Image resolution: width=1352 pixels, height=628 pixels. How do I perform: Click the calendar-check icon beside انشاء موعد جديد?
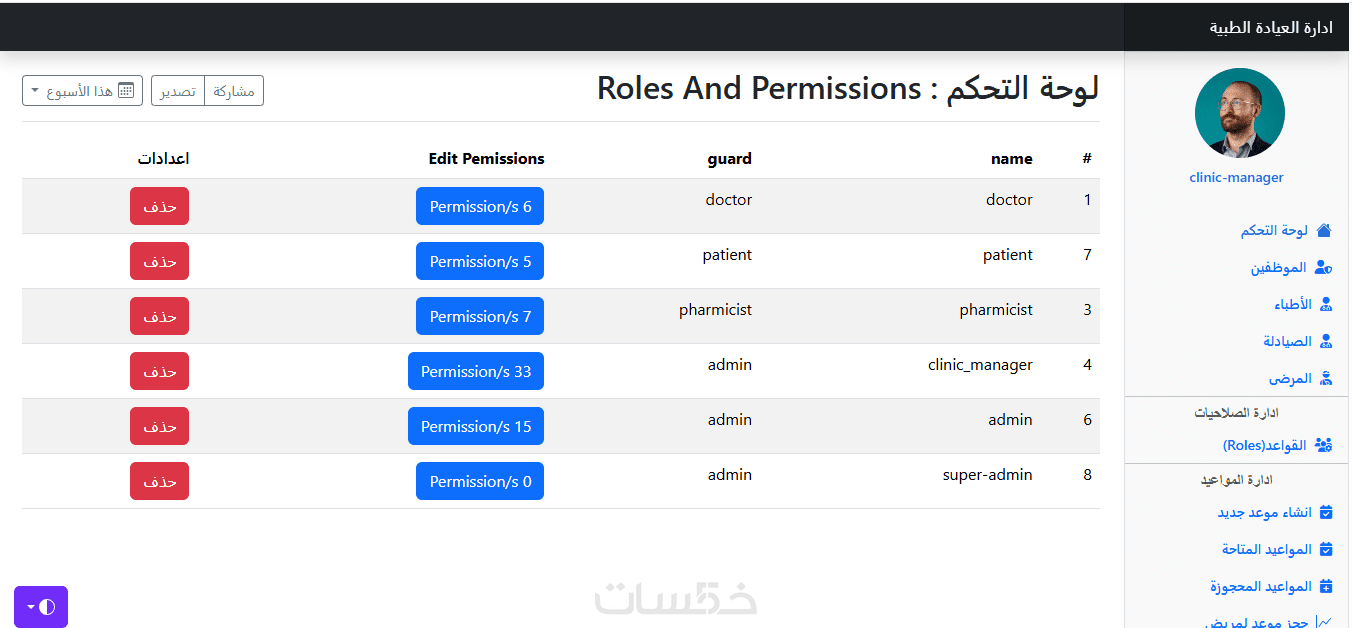click(1326, 513)
